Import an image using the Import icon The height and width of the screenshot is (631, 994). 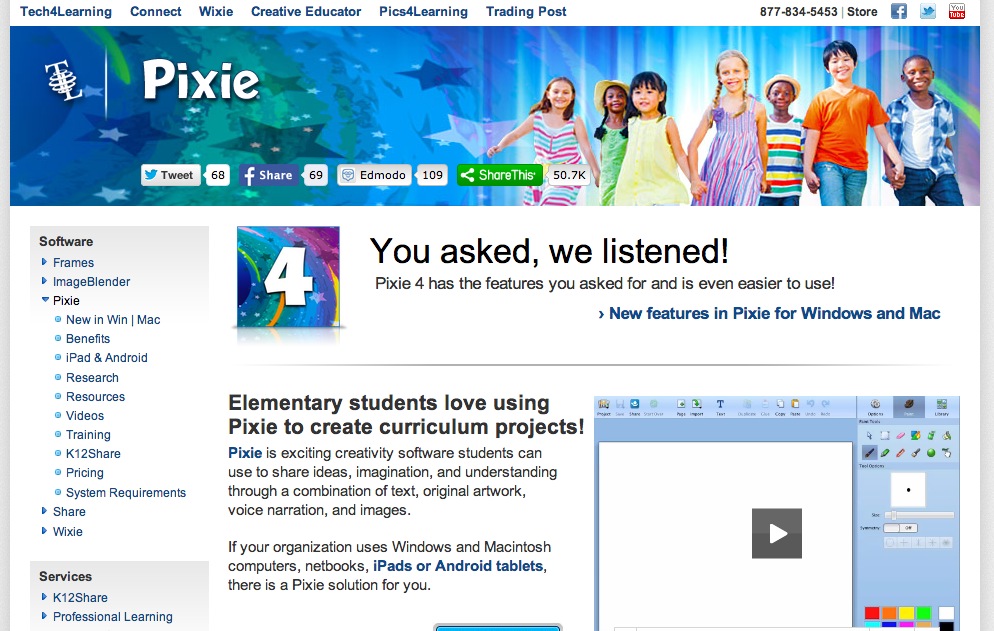coord(697,404)
